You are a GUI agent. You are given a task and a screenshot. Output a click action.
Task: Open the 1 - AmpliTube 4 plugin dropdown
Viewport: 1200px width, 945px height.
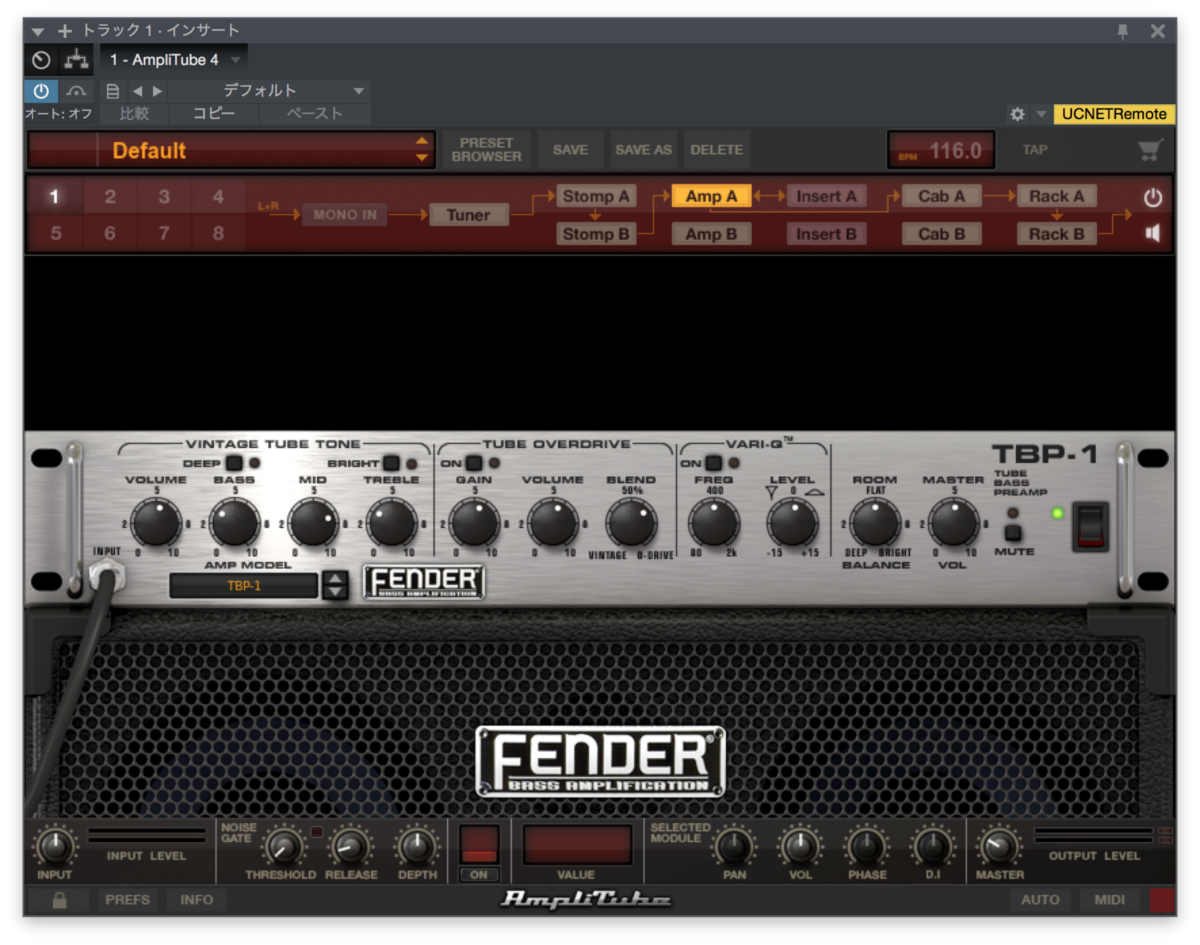pyautogui.click(x=175, y=60)
